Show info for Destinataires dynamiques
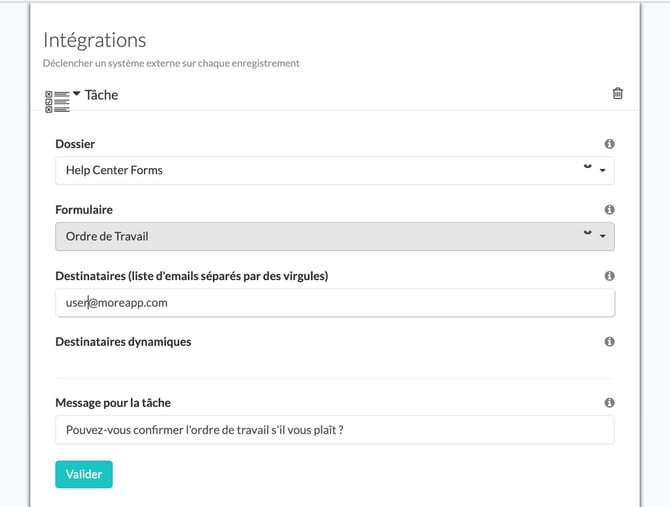The width and height of the screenshot is (670, 507). (x=609, y=342)
